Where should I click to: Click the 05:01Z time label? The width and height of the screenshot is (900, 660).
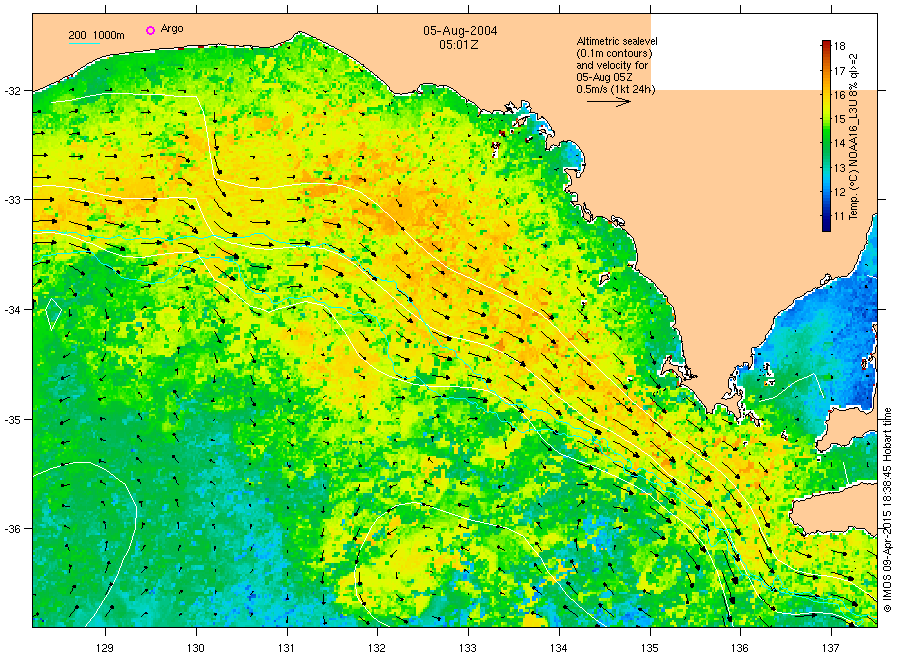pos(459,44)
